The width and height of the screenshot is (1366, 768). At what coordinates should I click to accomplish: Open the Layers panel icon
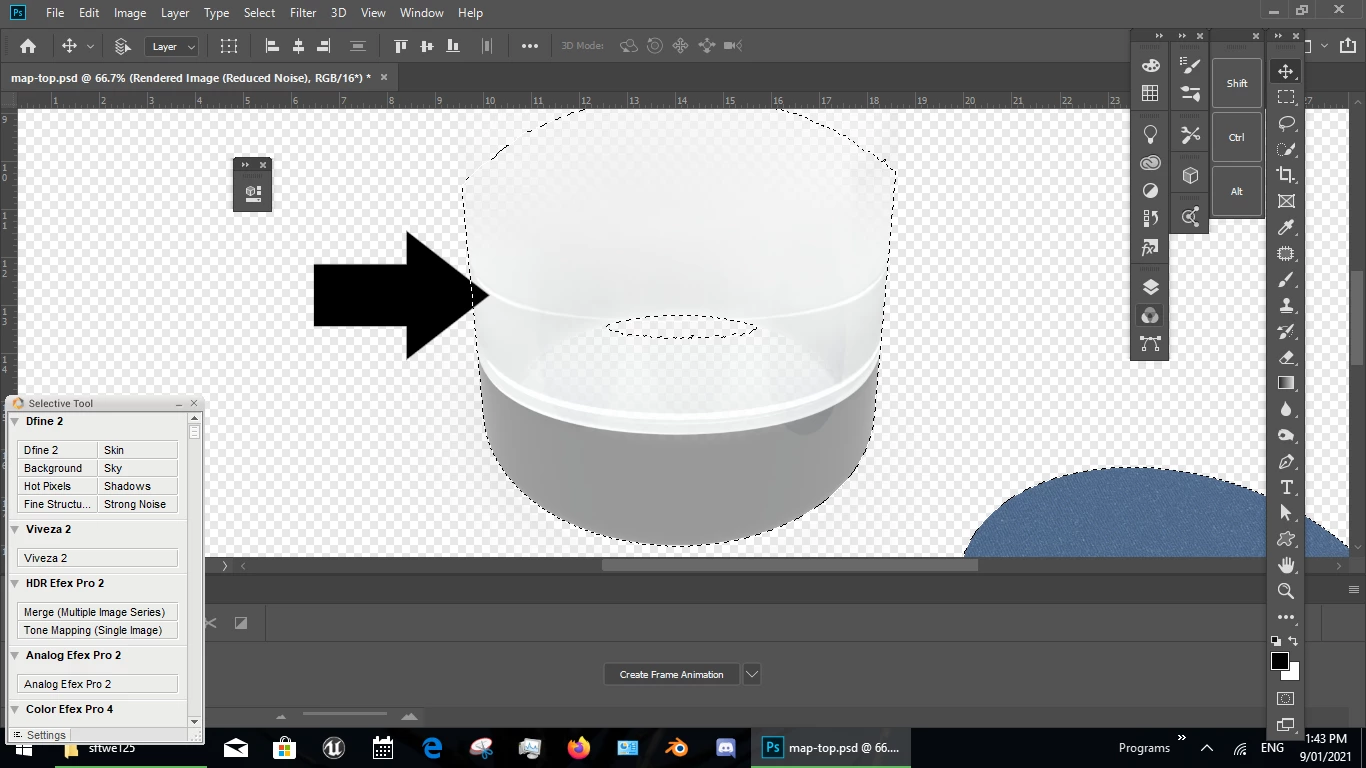(x=1150, y=287)
